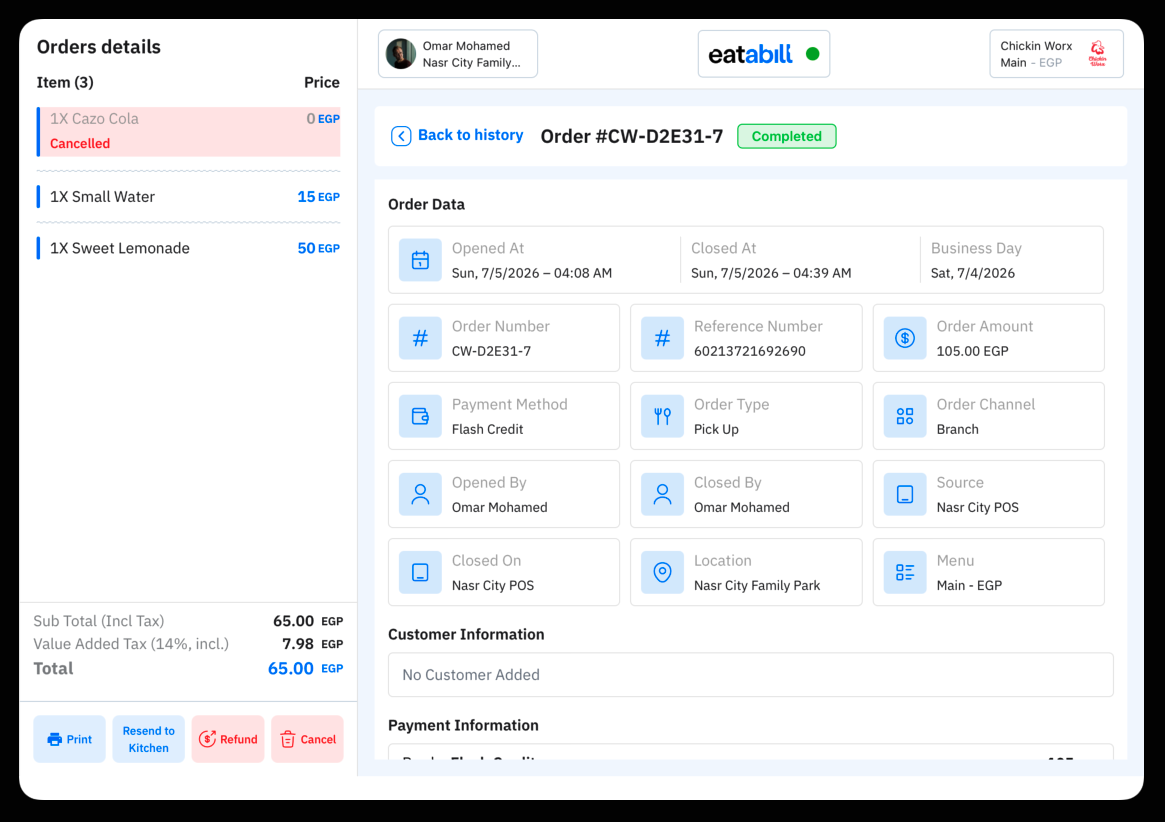Click the dollar icon for Order Amount
Viewport: 1165px width, 822px height.
[904, 338]
